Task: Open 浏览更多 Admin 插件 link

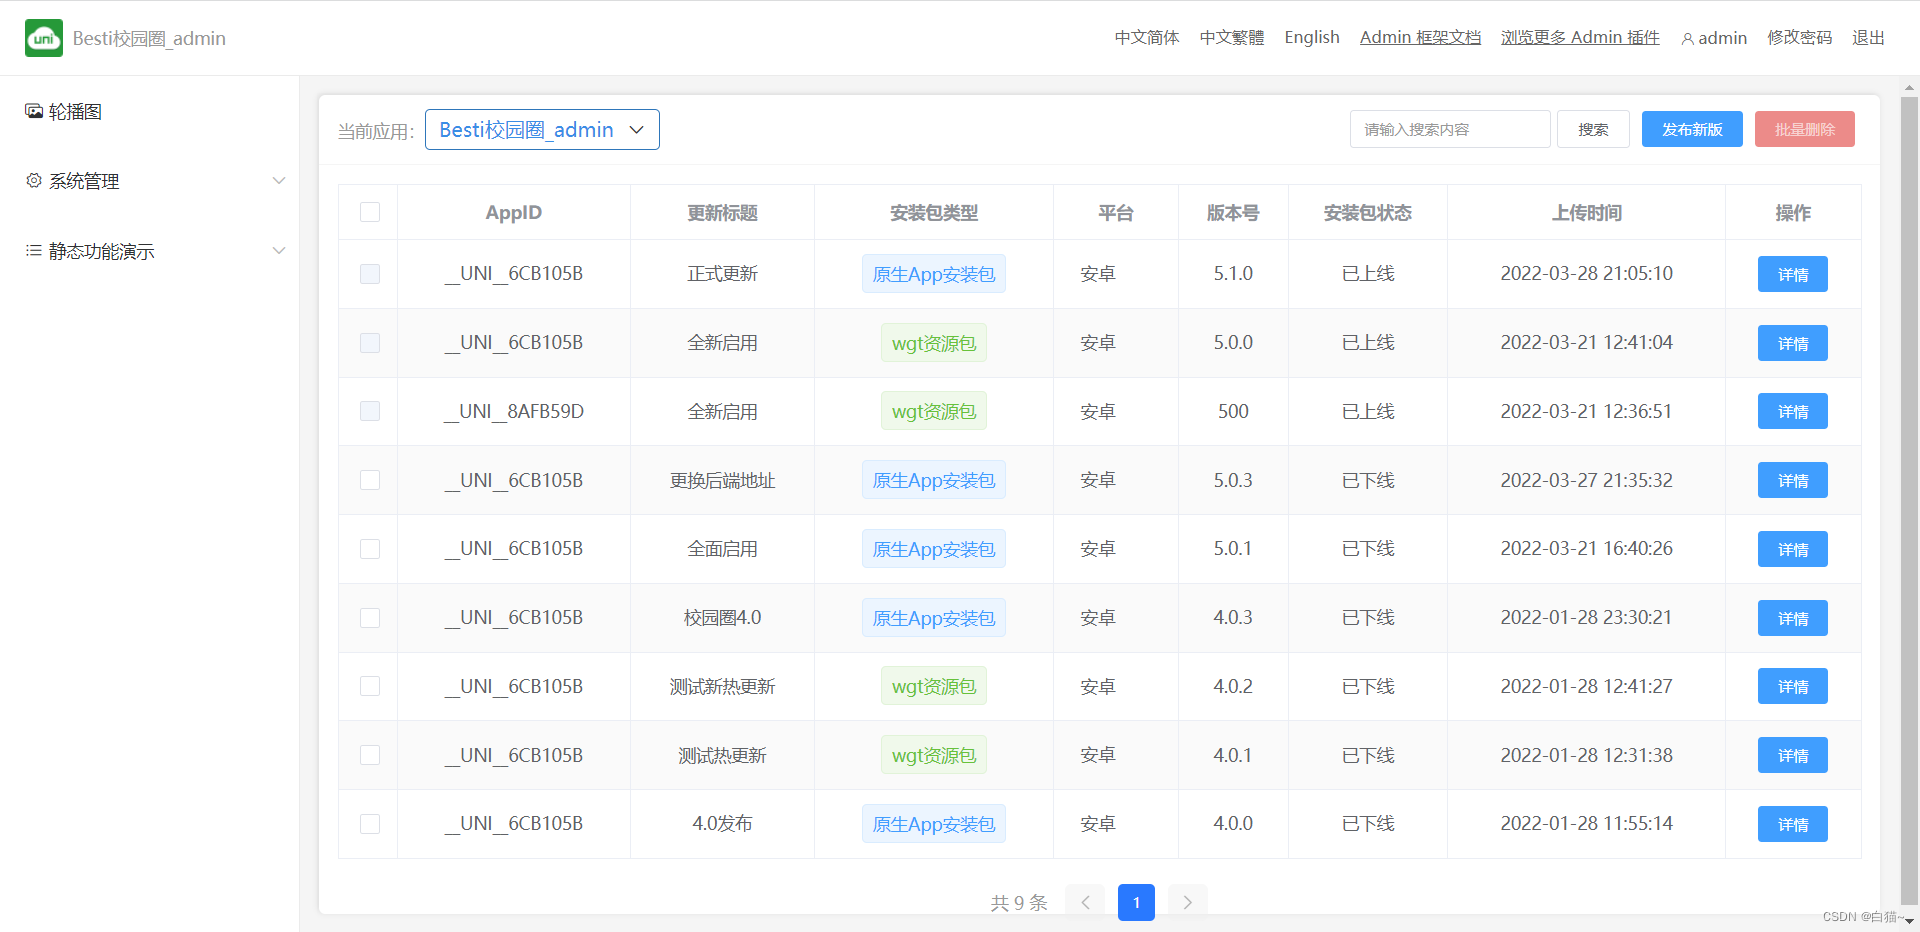Action: click(x=1580, y=38)
